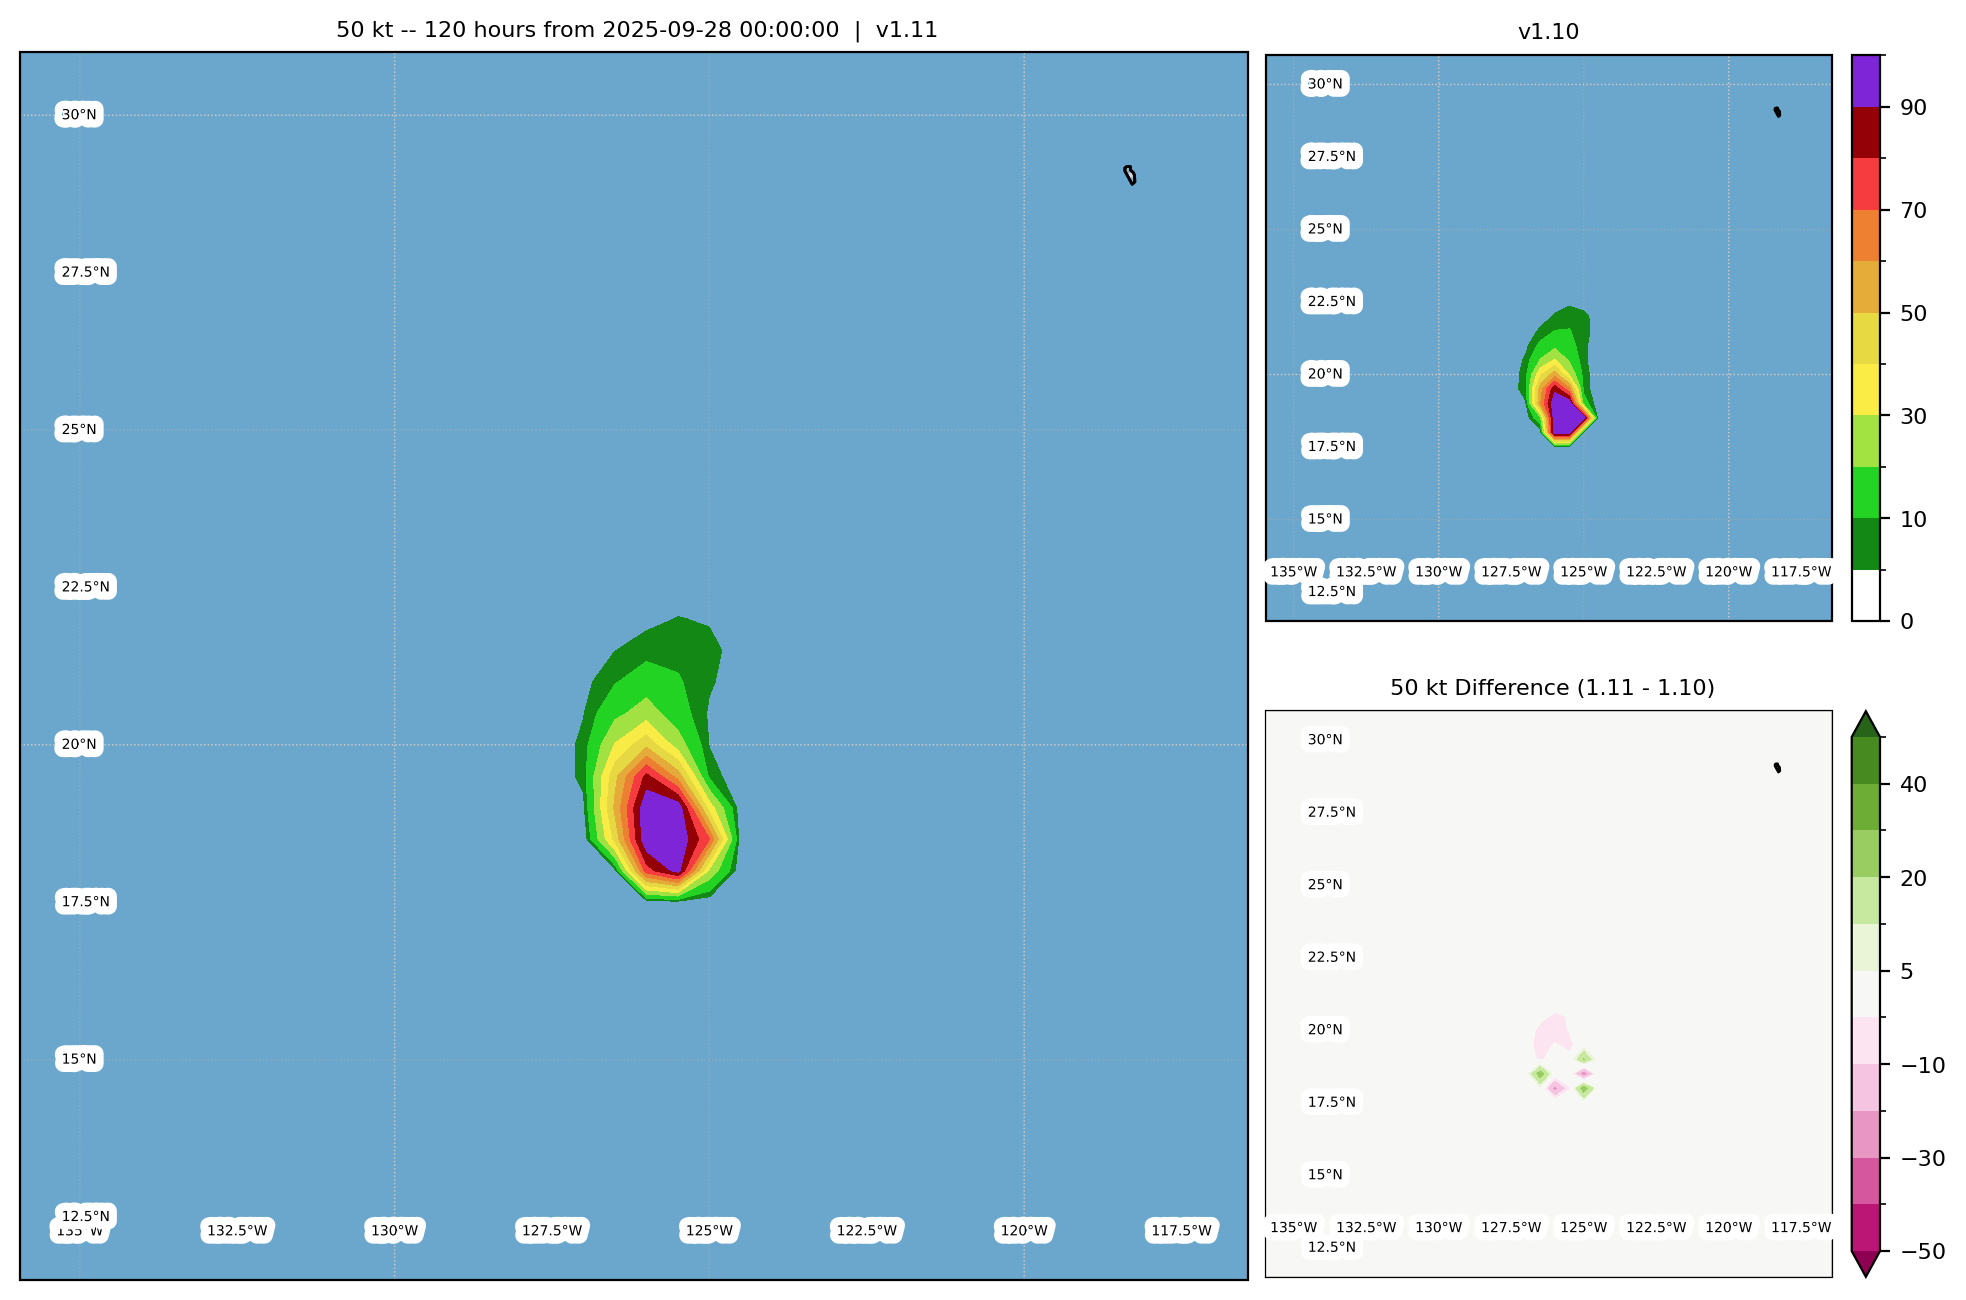The image size is (1966, 1300).
Task: Click the pink negative region in the difference map
Action: click(1550, 1034)
